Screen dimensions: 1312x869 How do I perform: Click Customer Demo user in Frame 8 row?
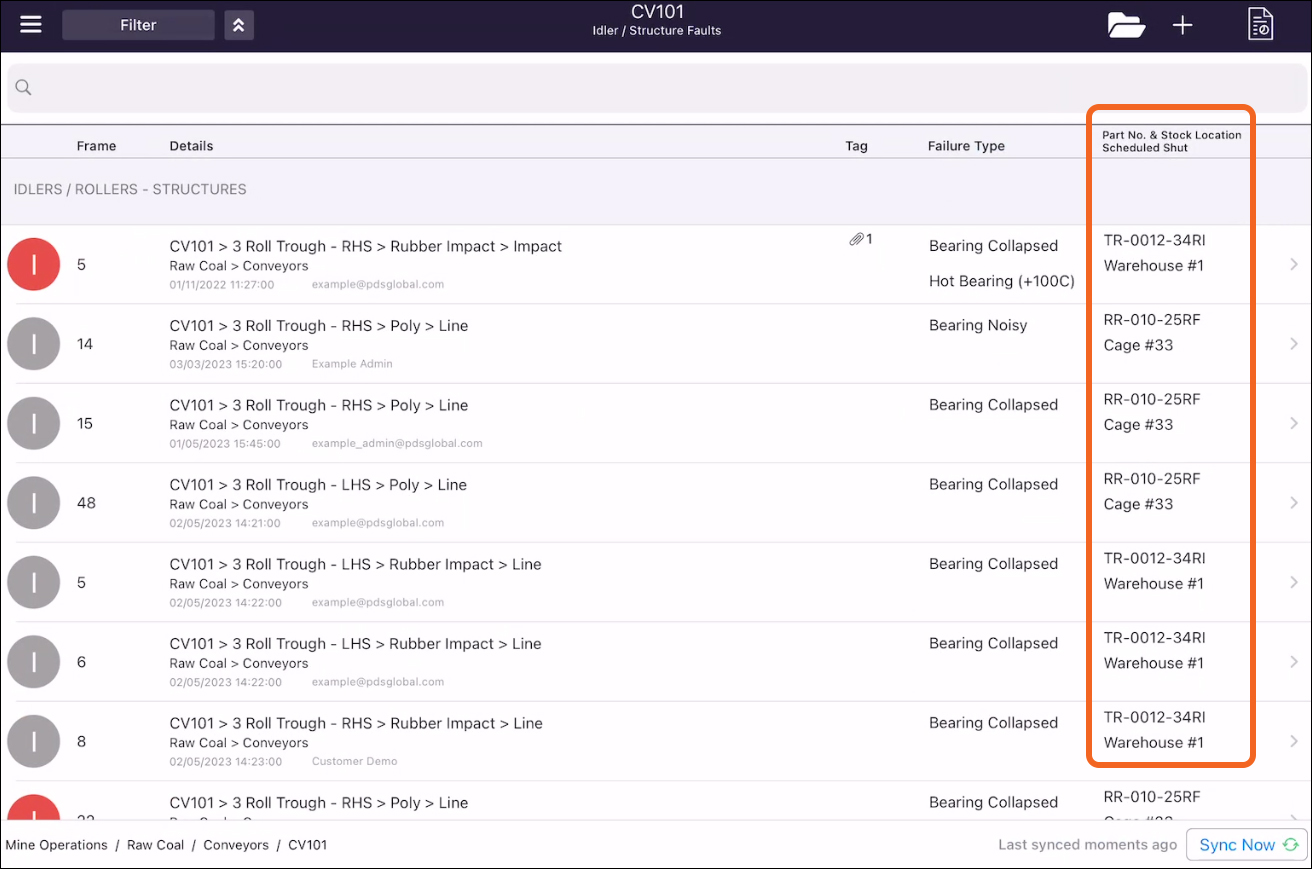tap(354, 761)
